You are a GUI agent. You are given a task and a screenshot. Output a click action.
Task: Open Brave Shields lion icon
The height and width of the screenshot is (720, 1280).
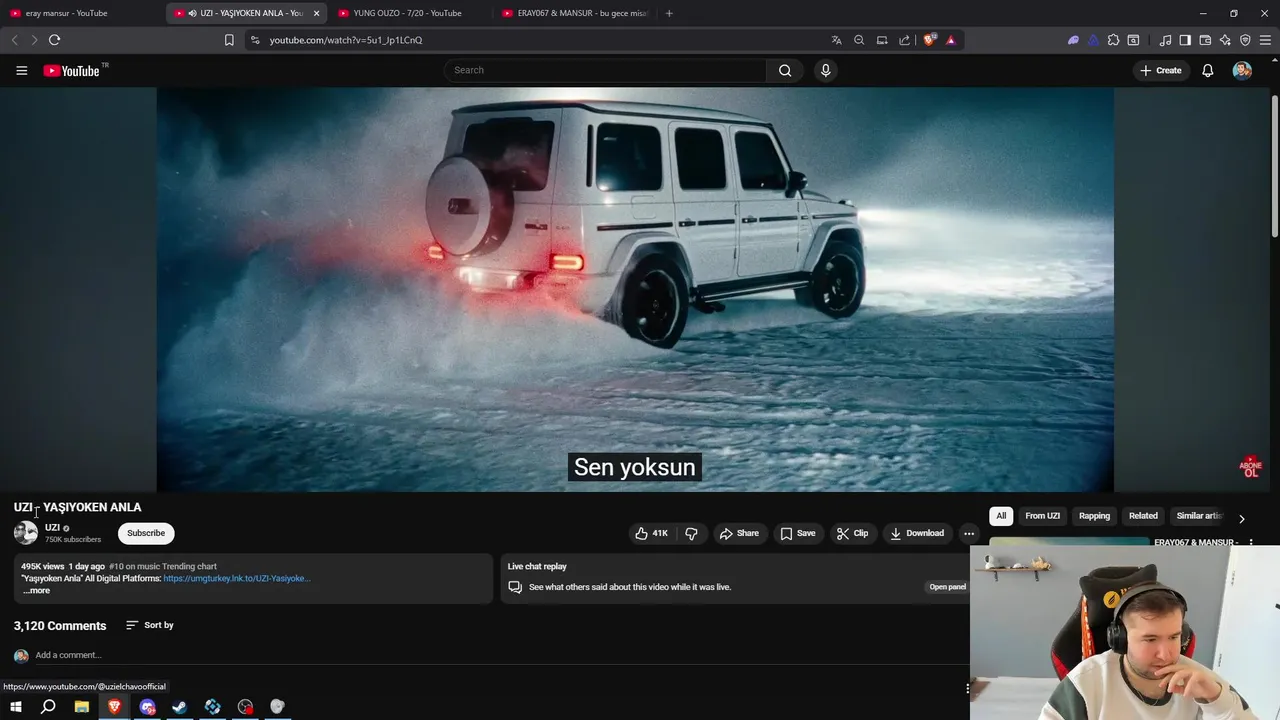click(x=929, y=40)
